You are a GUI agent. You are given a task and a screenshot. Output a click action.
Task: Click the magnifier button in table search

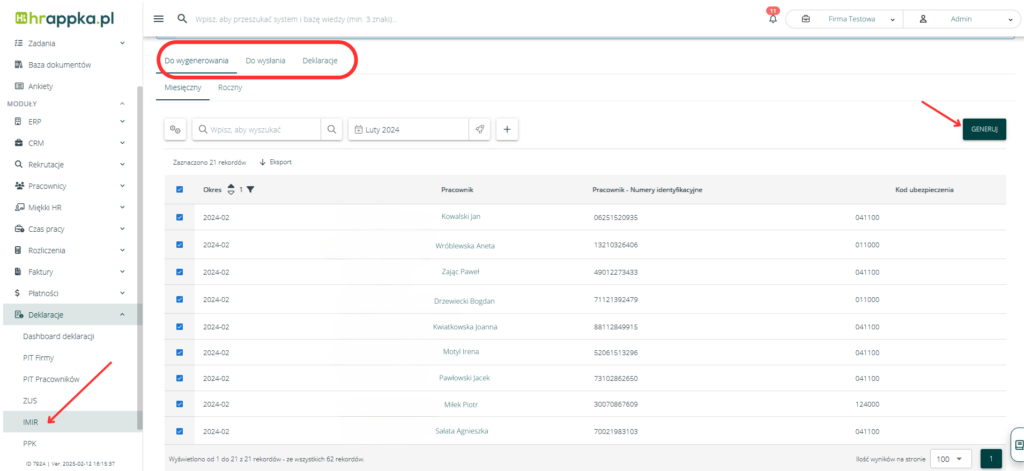[331, 129]
